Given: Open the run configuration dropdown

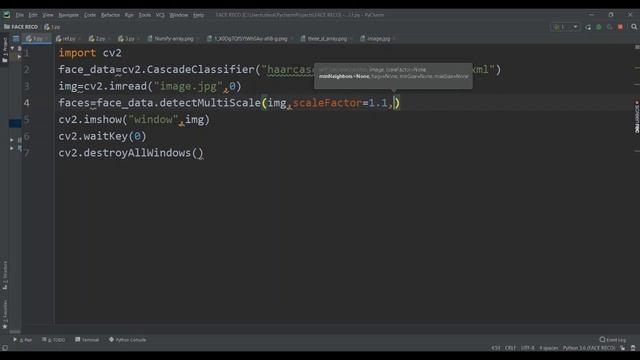Looking at the screenshot, I should [x=565, y=27].
